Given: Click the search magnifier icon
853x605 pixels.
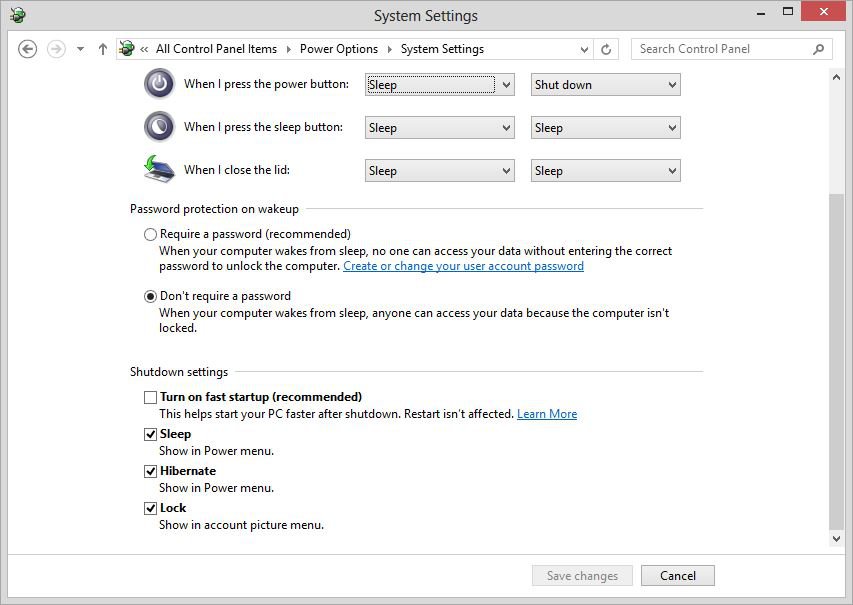Looking at the screenshot, I should 818,49.
